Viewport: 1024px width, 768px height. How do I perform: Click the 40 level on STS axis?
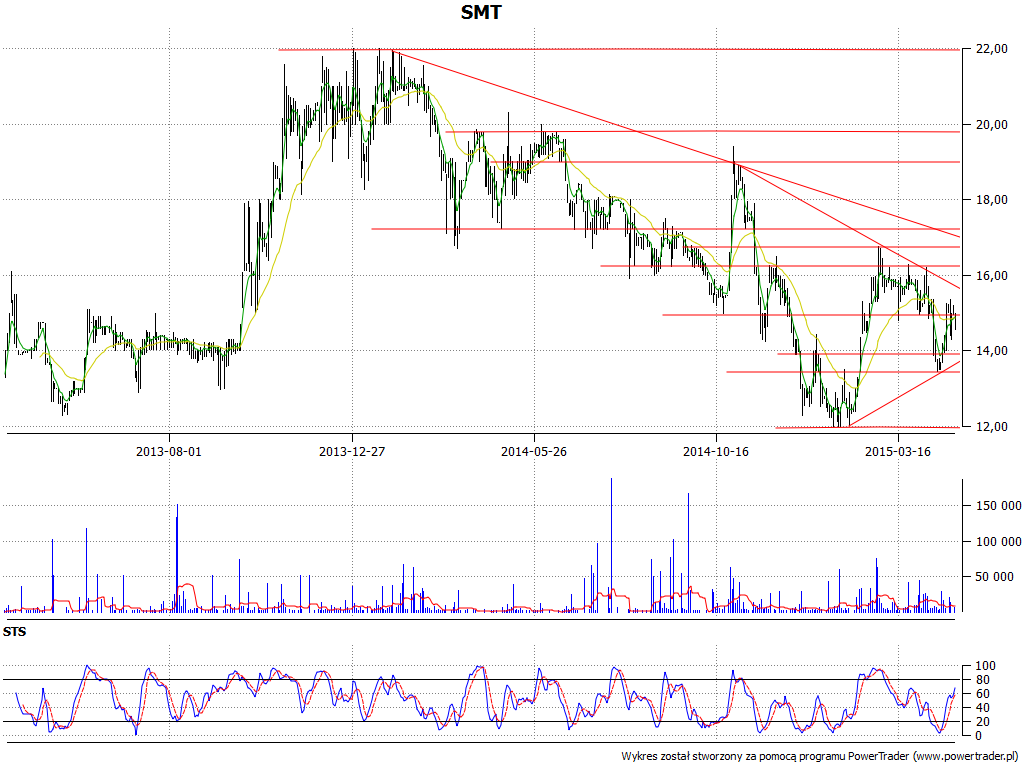982,708
